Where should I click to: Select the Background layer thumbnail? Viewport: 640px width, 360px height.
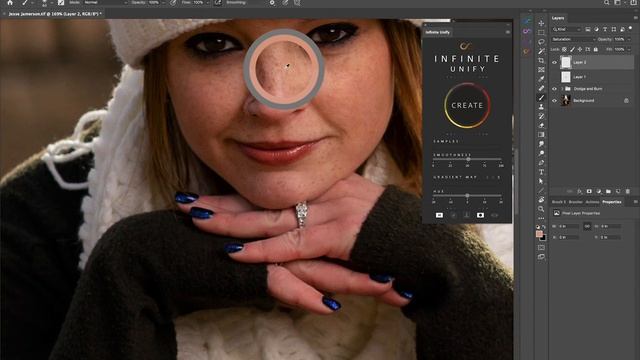(x=566, y=100)
